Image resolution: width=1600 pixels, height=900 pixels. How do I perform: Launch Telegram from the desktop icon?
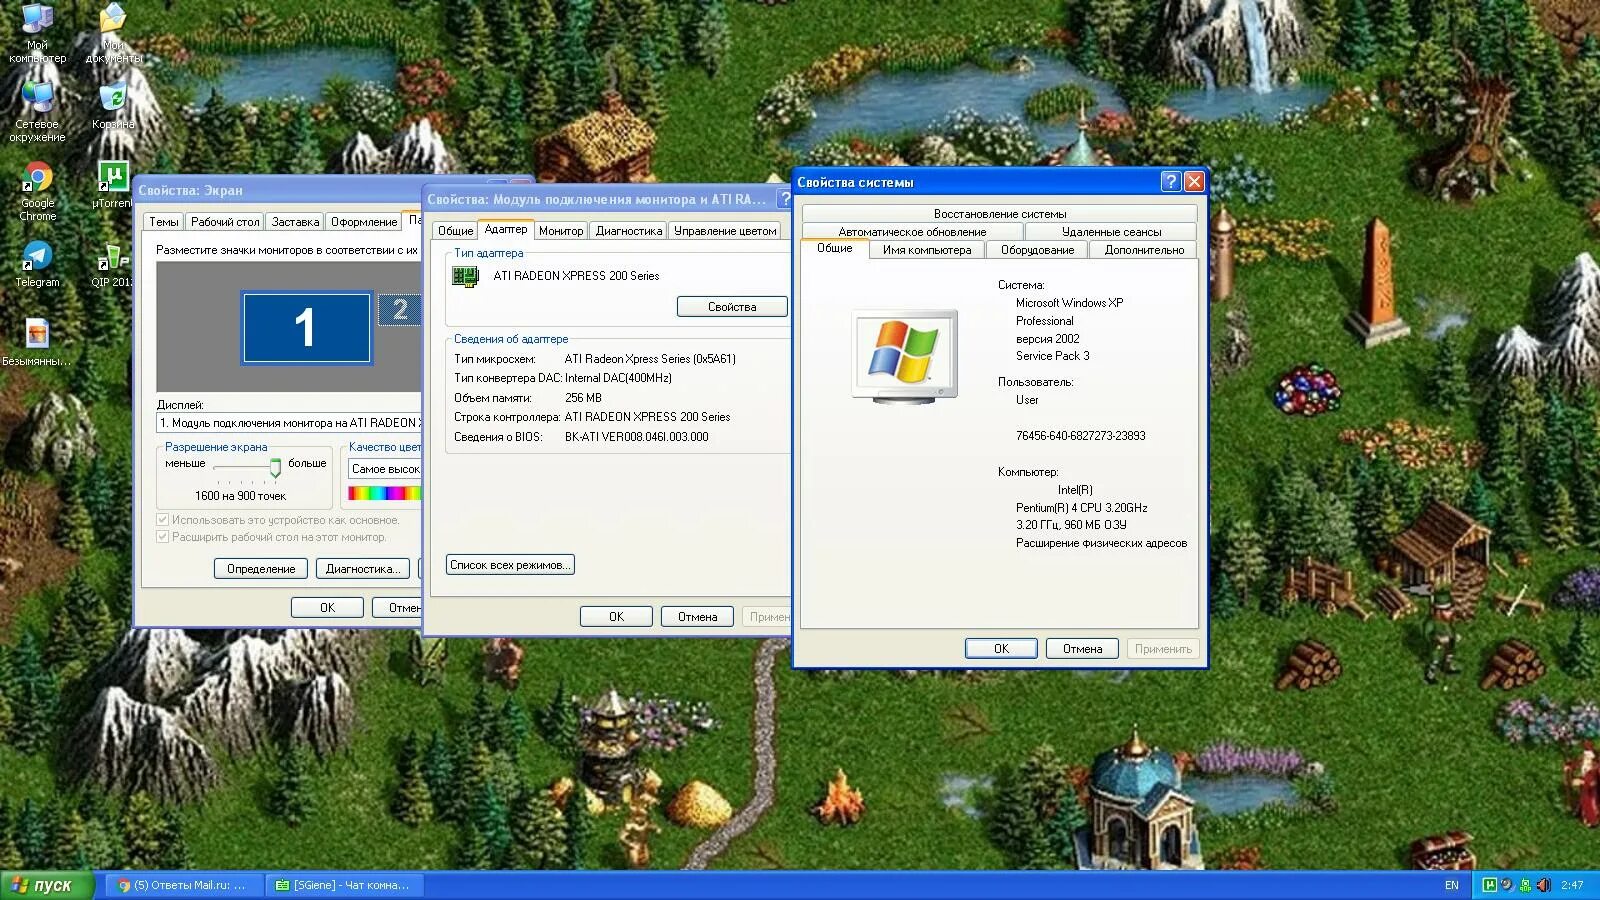click(x=37, y=264)
